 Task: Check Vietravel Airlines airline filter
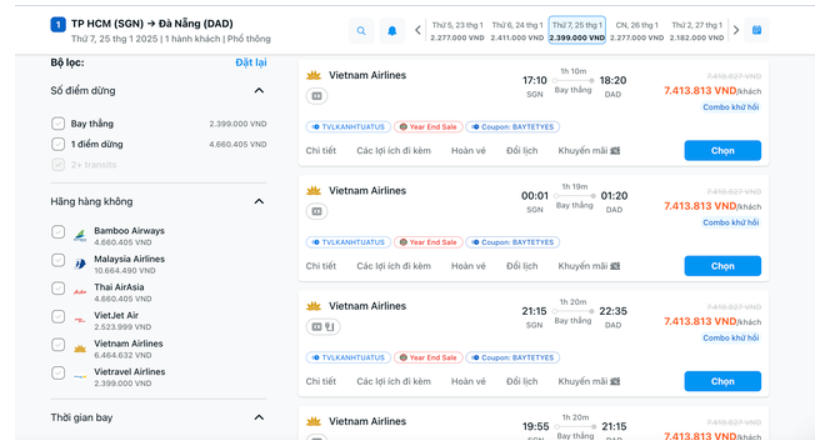point(58,373)
